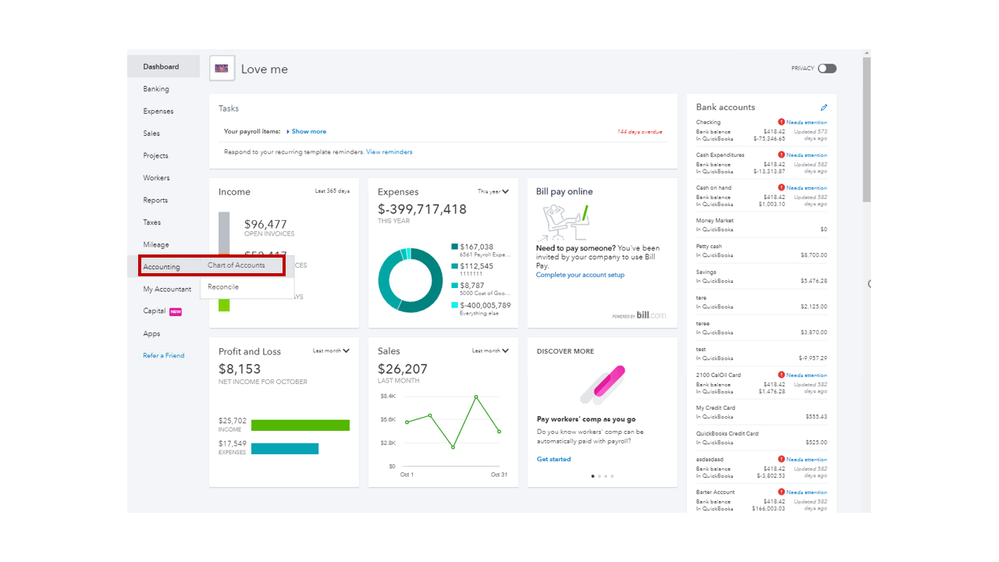Click the Bank accounts edit pencil icon

click(824, 107)
